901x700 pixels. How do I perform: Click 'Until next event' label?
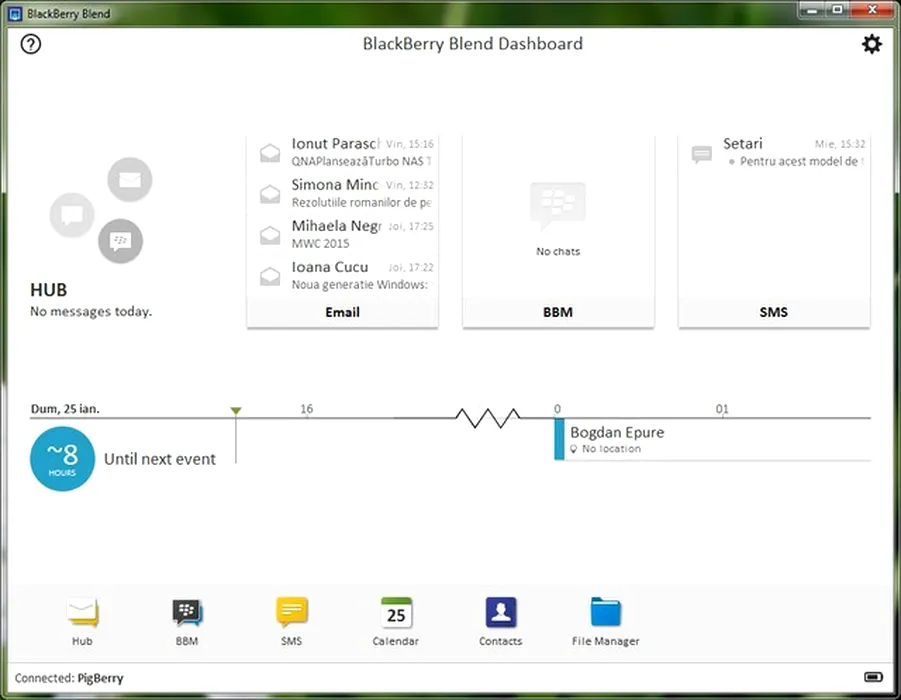tap(160, 459)
